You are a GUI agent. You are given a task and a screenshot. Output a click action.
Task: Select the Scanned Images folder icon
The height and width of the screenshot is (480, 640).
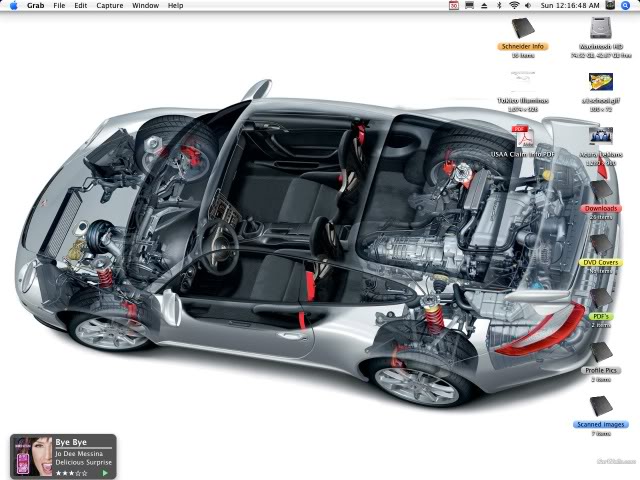pos(602,406)
